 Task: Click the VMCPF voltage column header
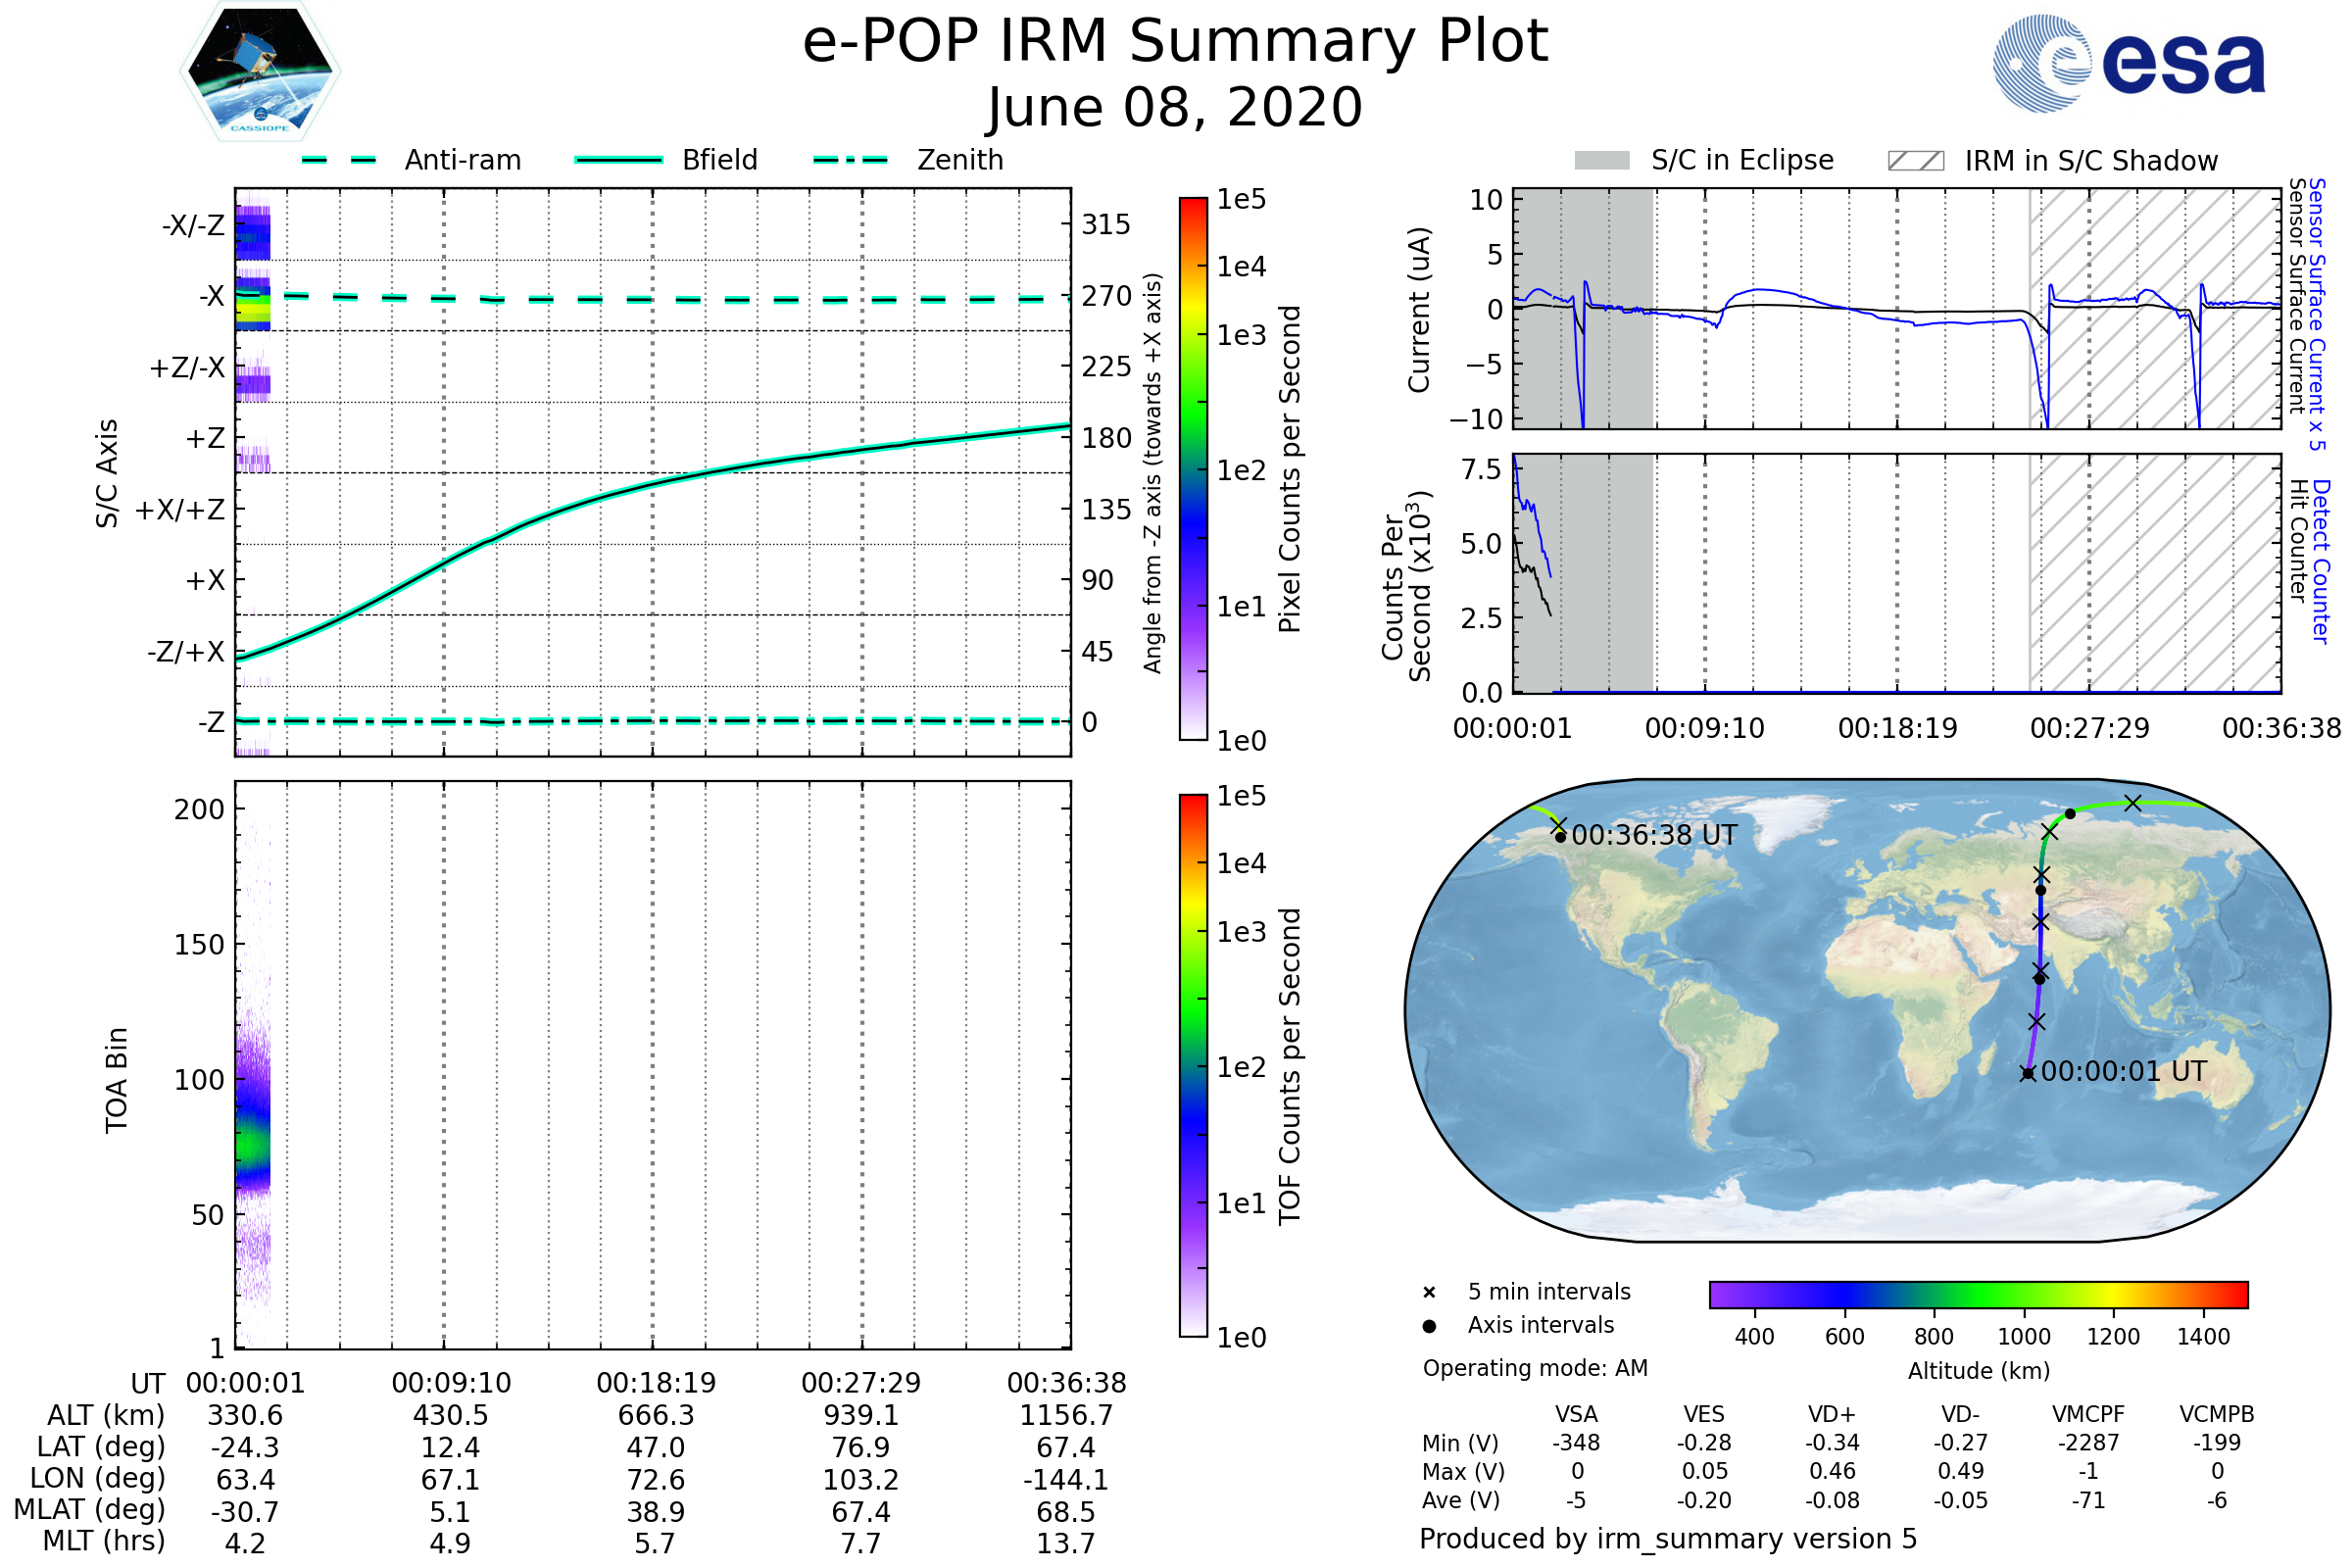pyautogui.click(x=2088, y=1414)
